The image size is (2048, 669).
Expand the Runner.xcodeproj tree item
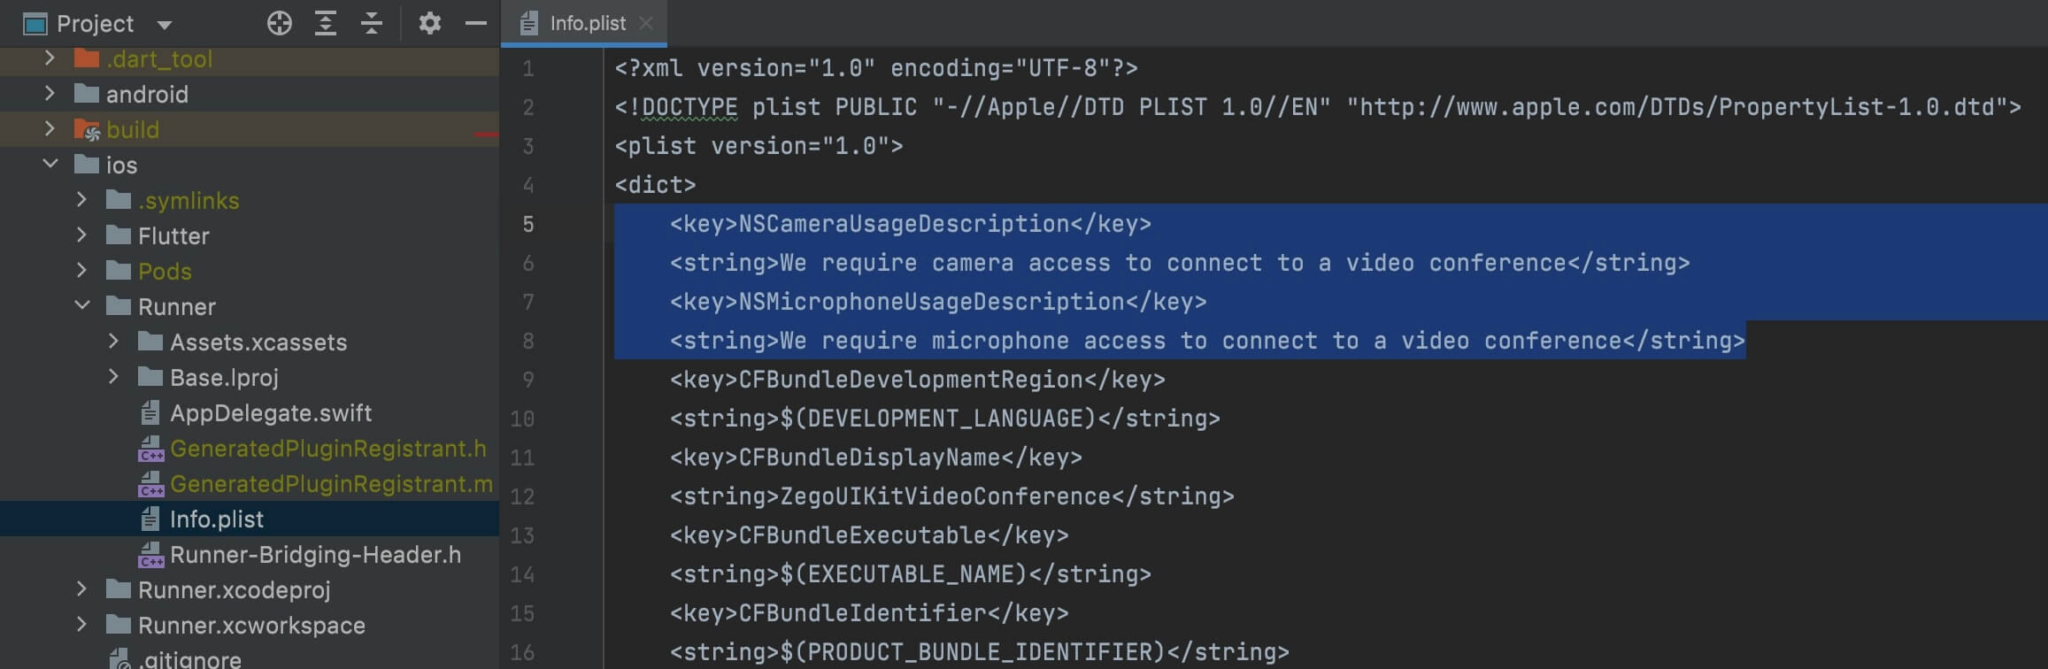[82, 590]
